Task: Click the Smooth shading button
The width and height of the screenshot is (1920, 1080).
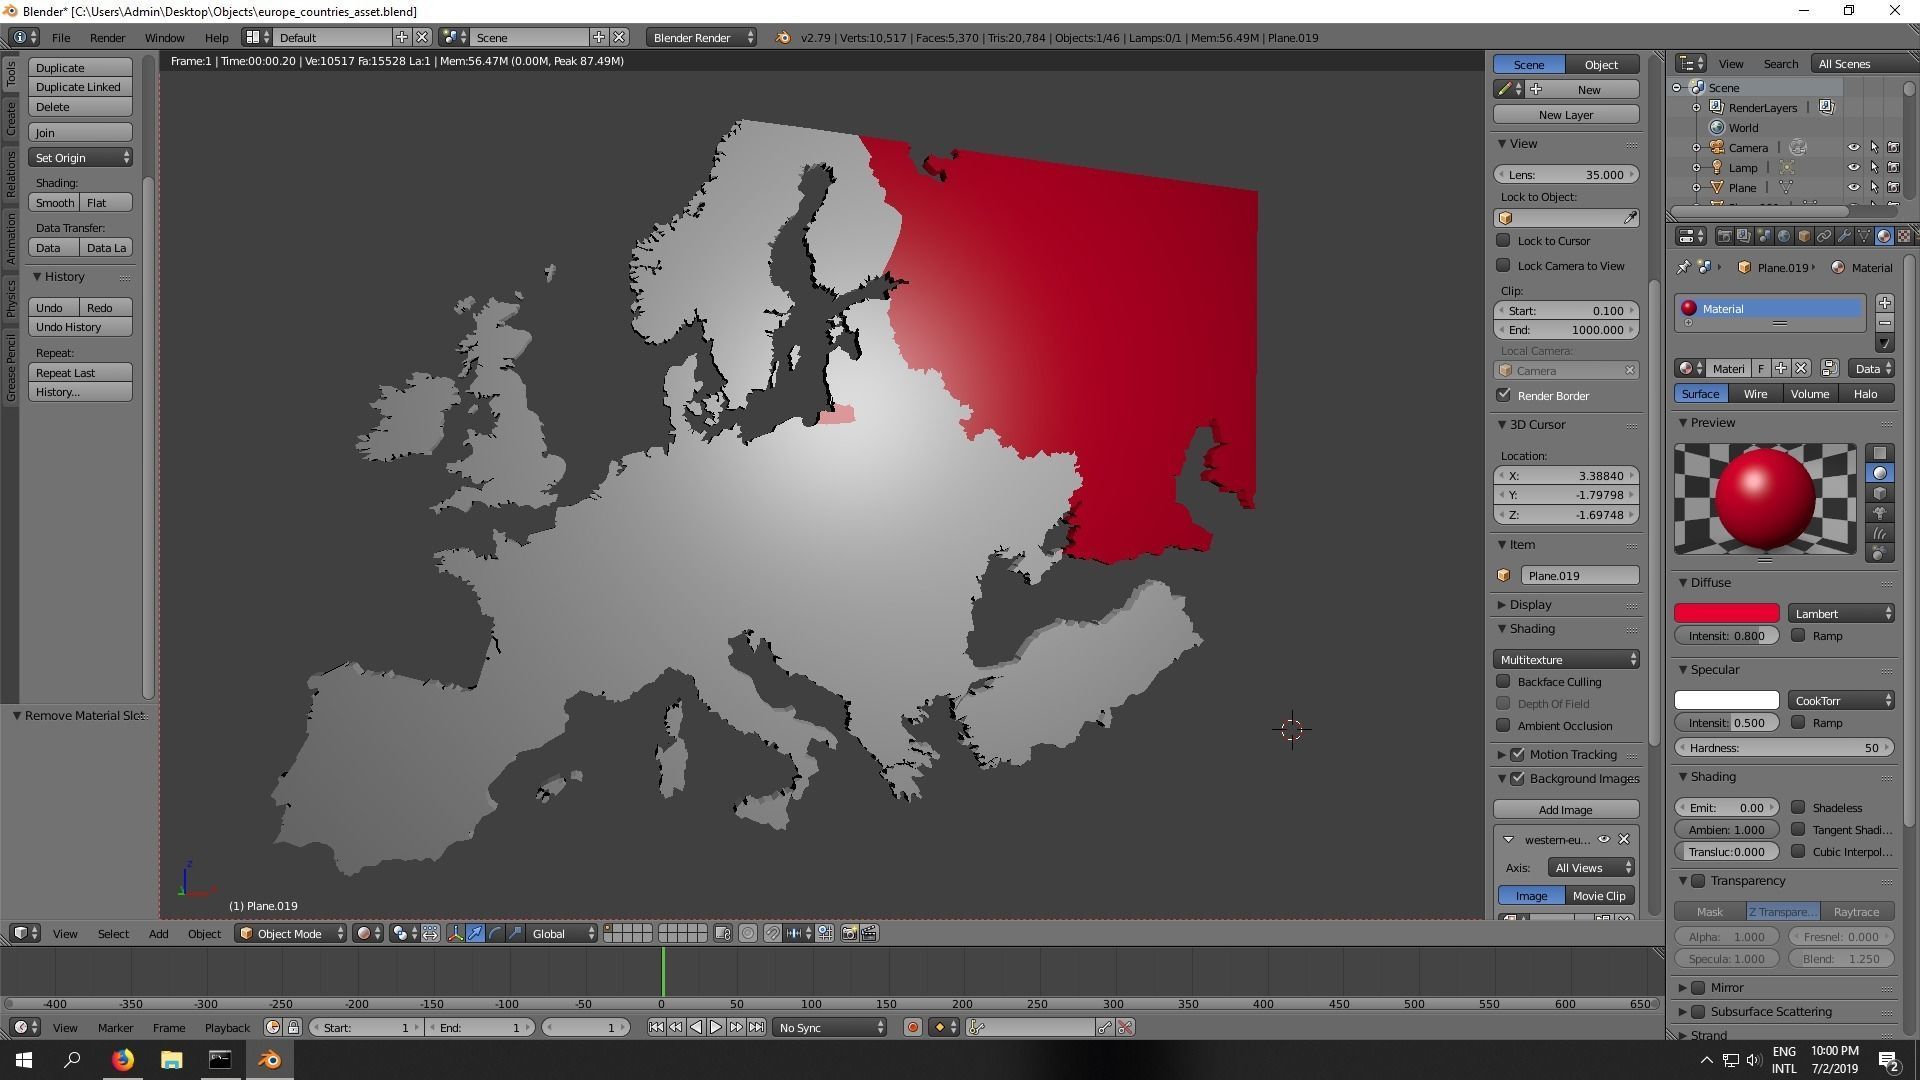Action: point(55,202)
